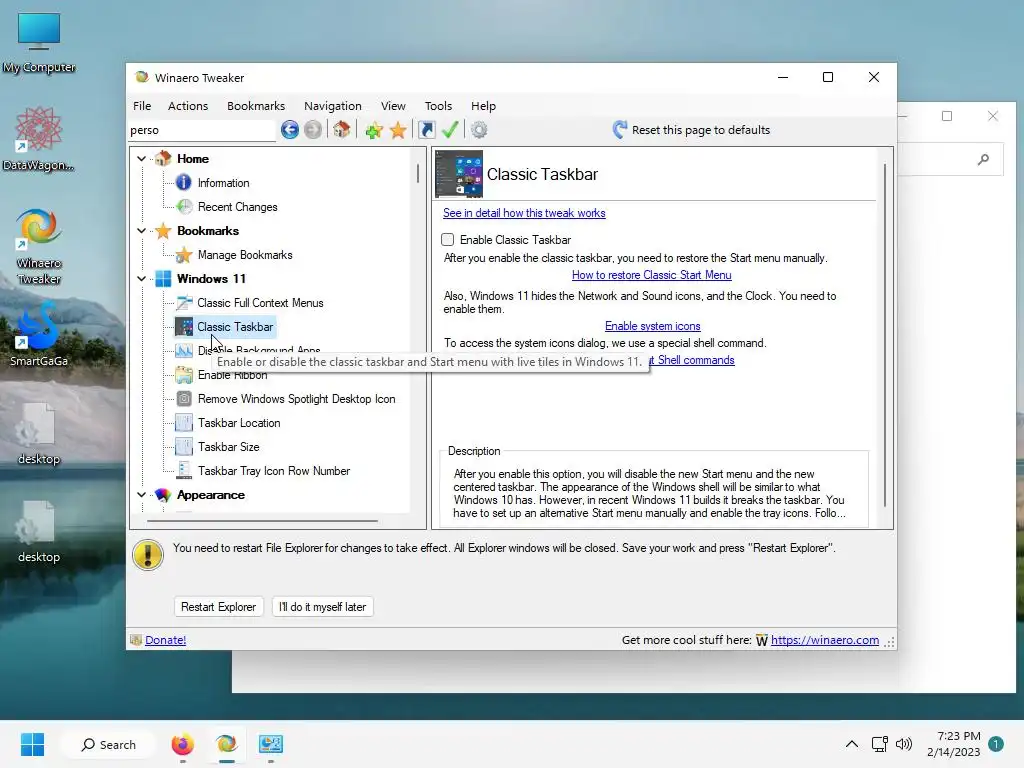Click the Donate icon in status bar
Image resolution: width=1024 pixels, height=768 pixels.
(136, 640)
